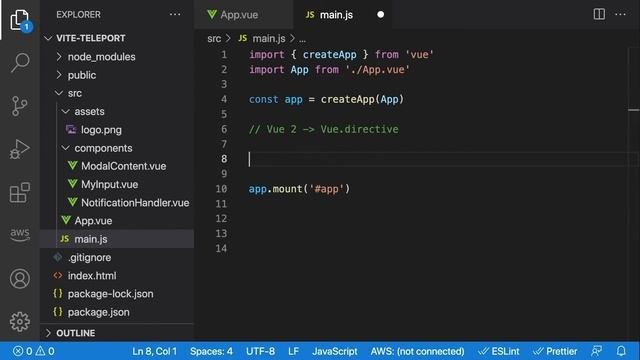Open the Source Control view icon
The height and width of the screenshot is (360, 640).
tap(20, 106)
